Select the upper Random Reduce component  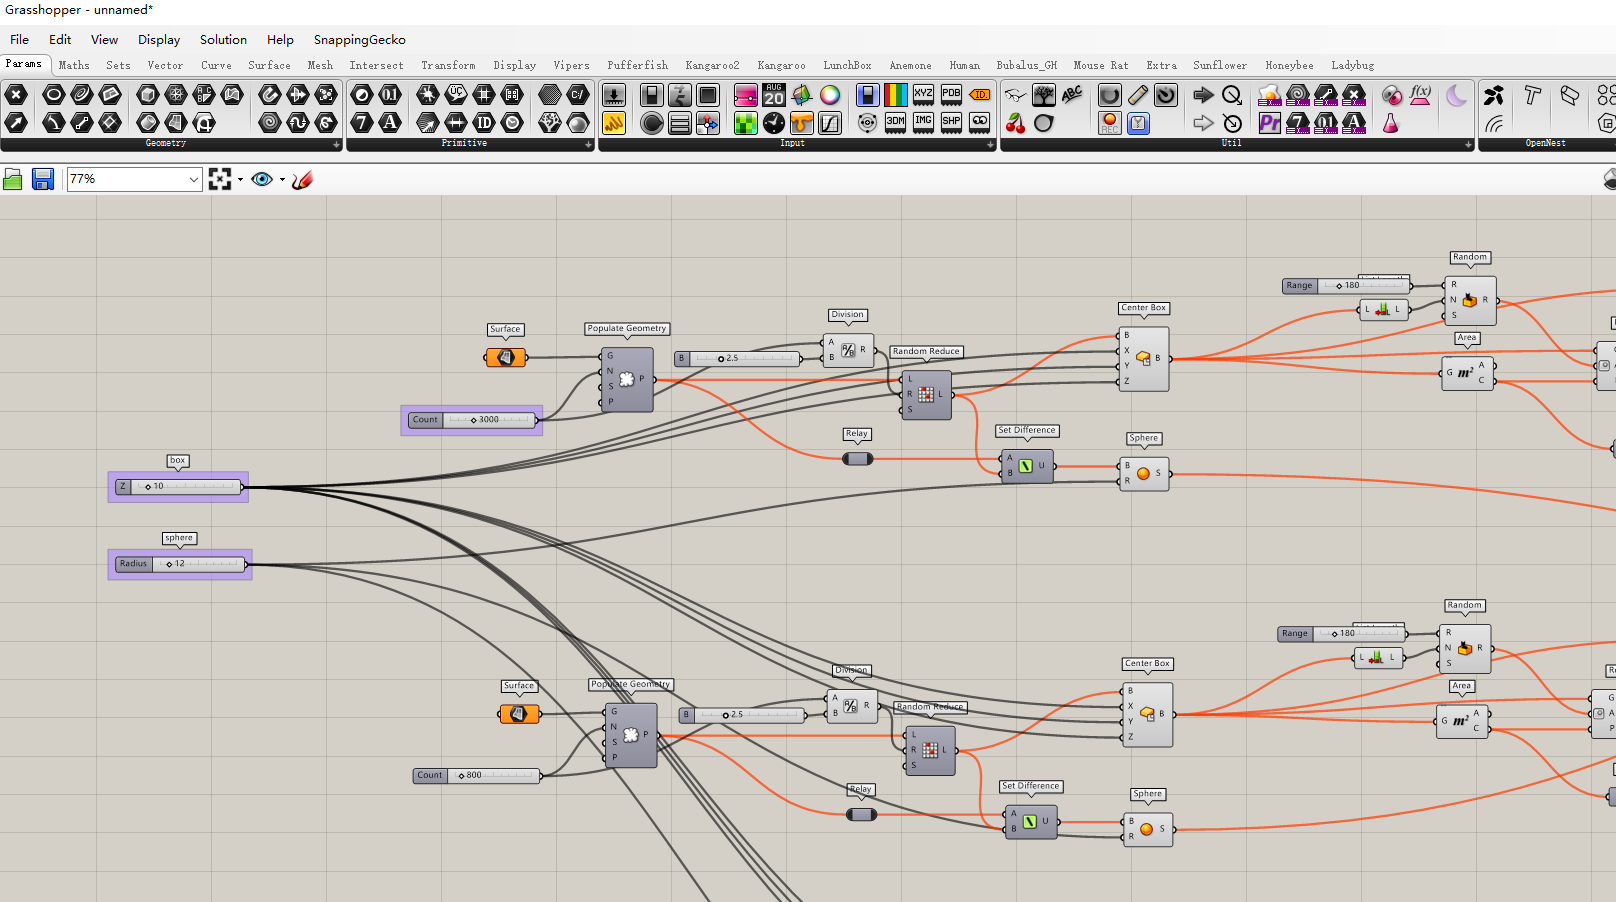click(x=927, y=394)
